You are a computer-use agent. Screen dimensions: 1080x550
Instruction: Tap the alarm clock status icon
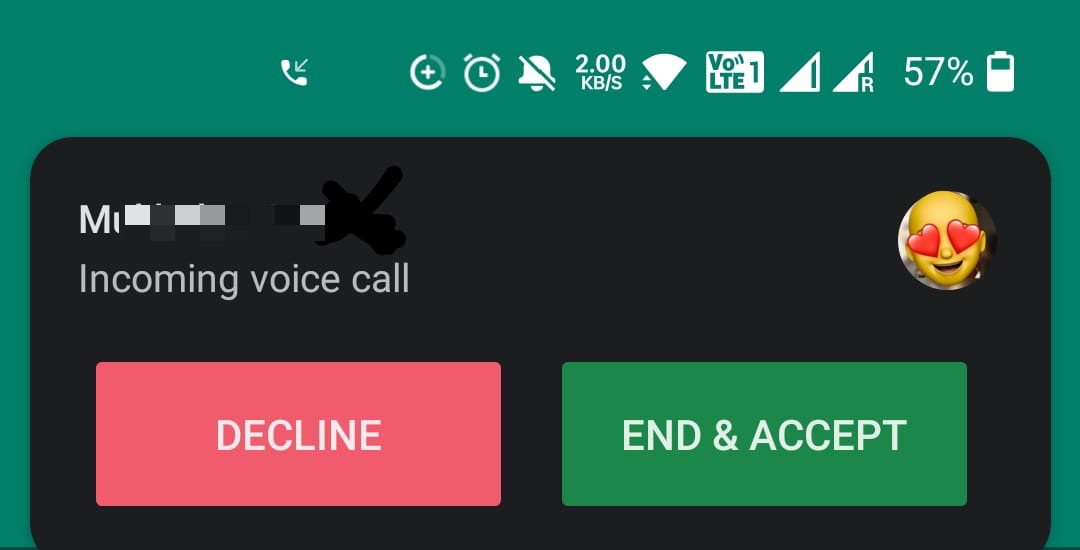pyautogui.click(x=481, y=72)
